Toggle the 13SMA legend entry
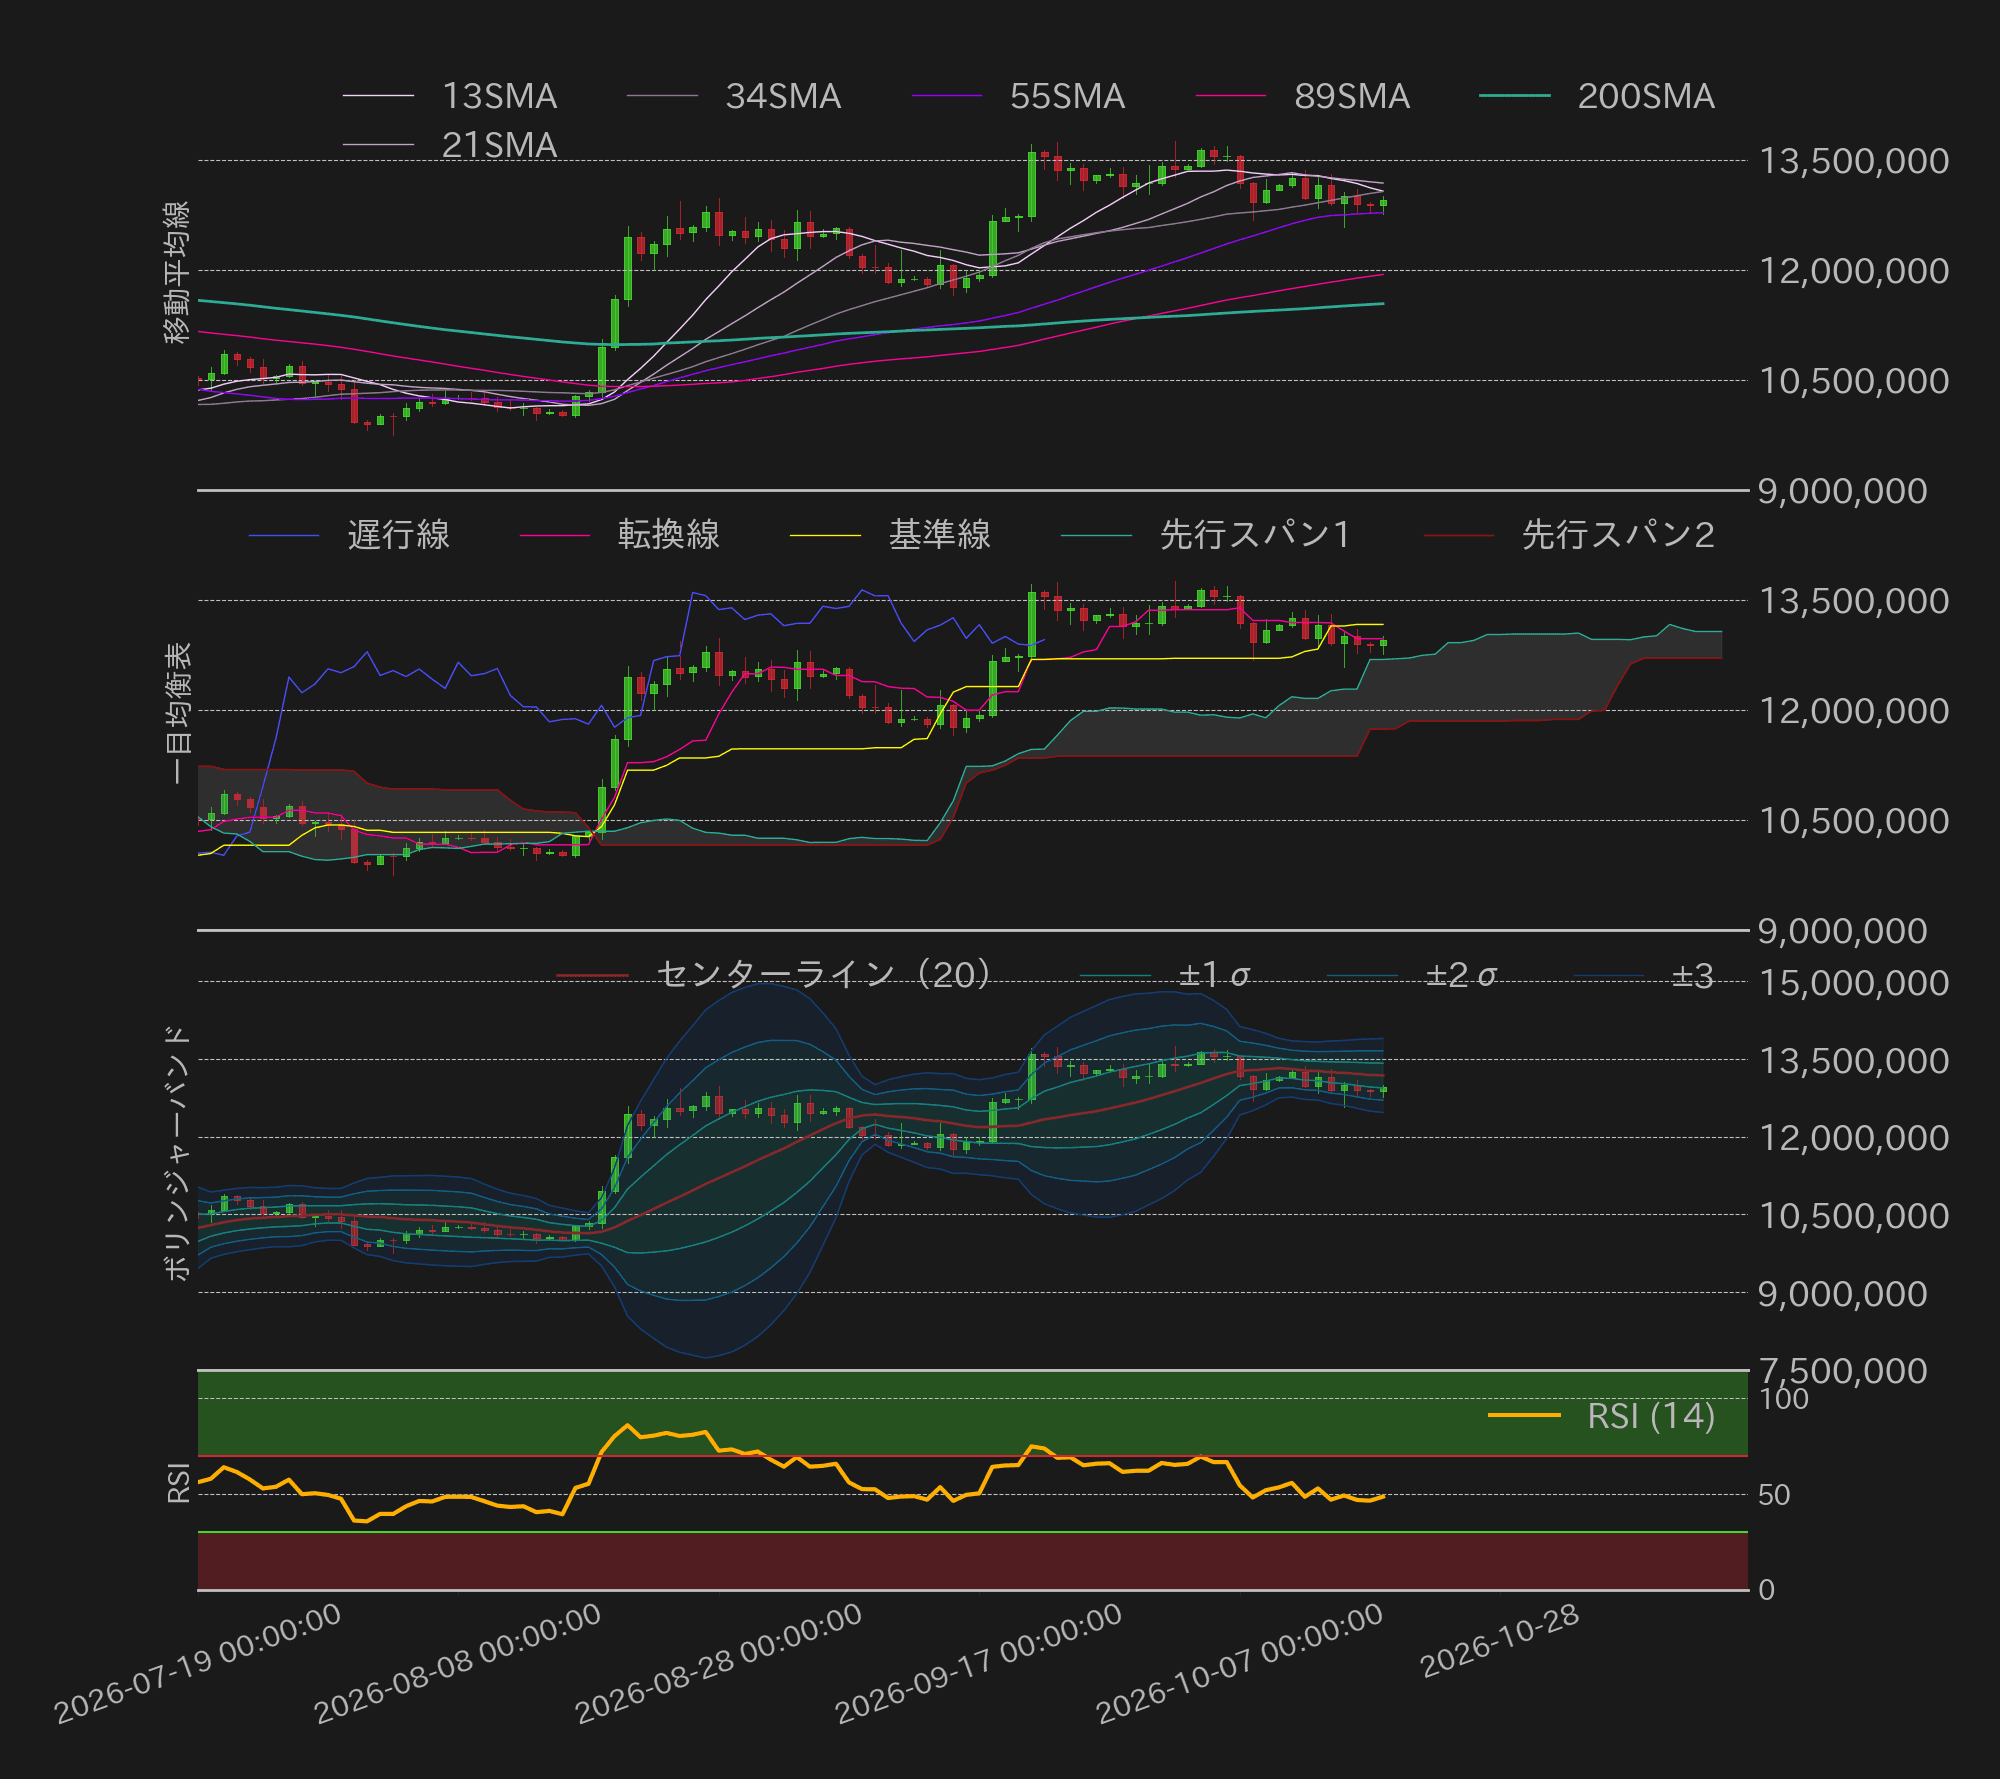Screen dimensions: 2000x1779 (x=450, y=96)
